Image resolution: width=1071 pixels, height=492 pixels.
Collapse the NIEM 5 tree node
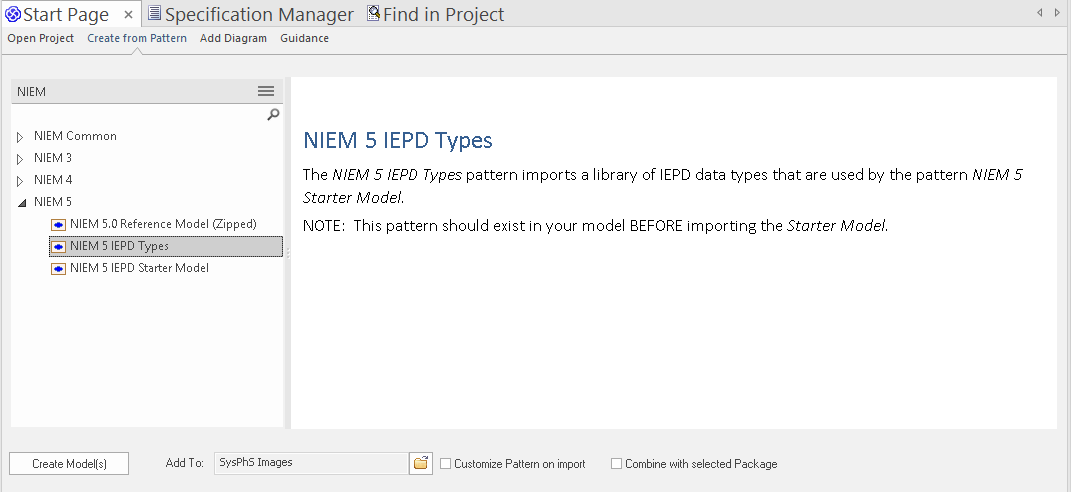(20, 203)
